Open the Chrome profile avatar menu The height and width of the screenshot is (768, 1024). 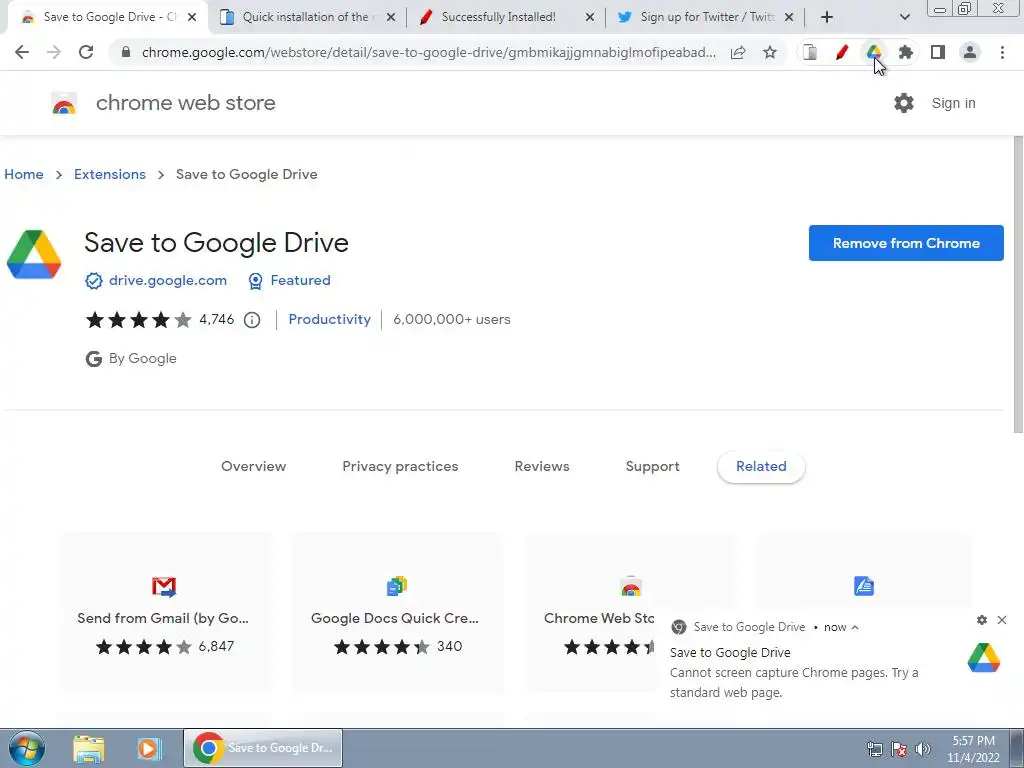[x=970, y=52]
